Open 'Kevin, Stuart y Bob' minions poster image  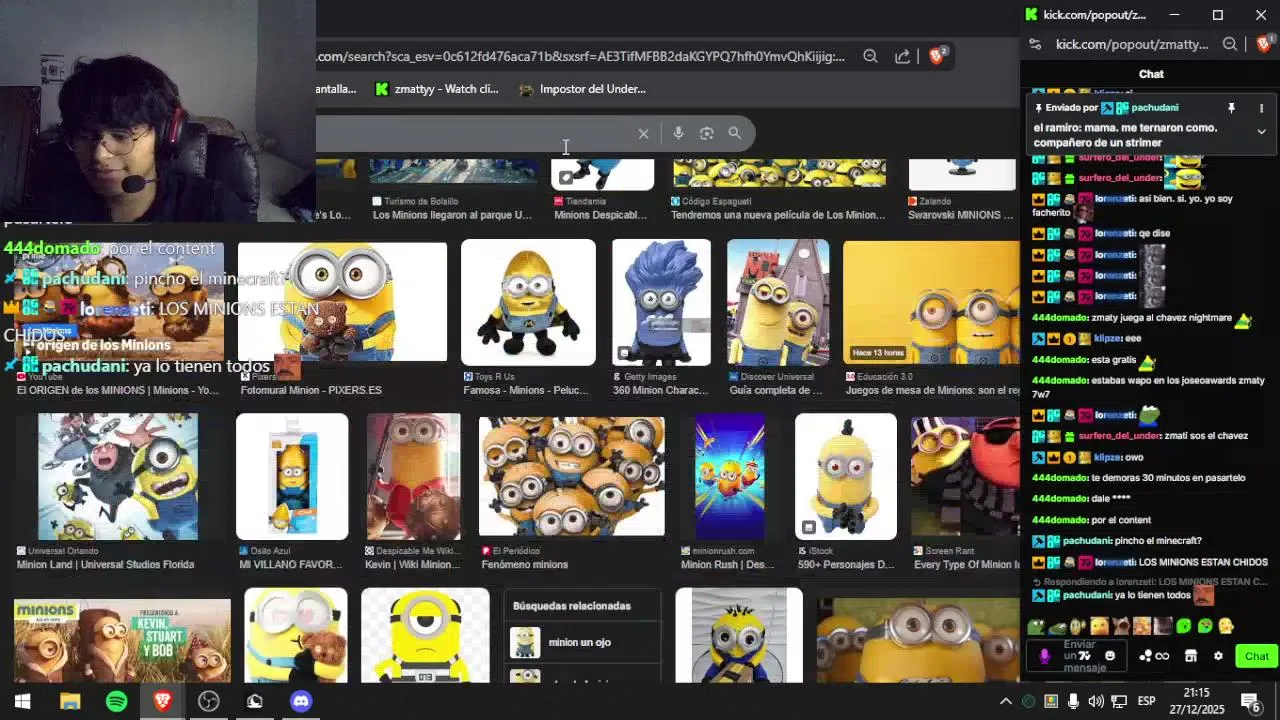[122, 640]
